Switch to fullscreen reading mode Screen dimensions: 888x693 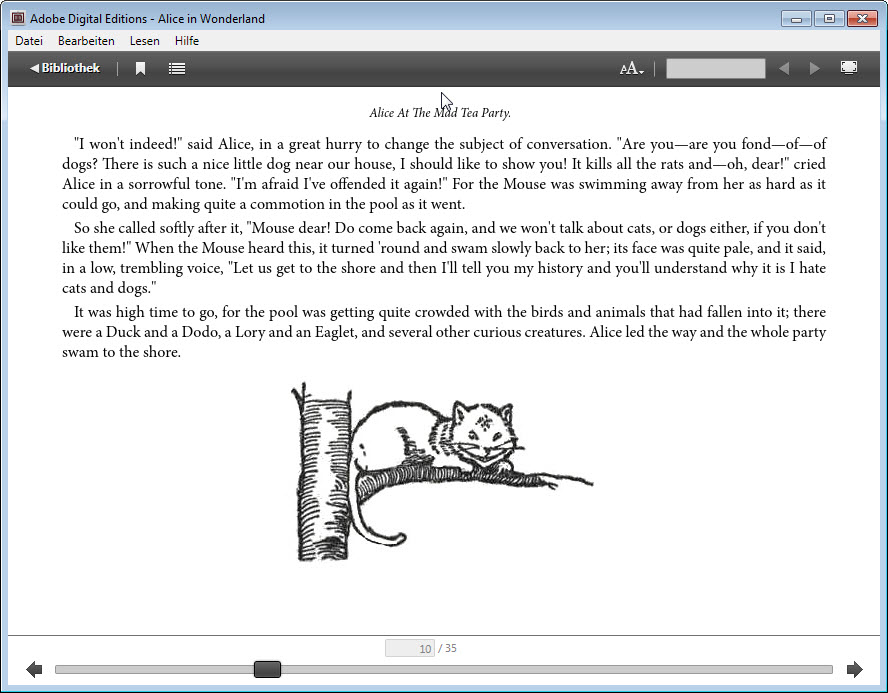848,68
